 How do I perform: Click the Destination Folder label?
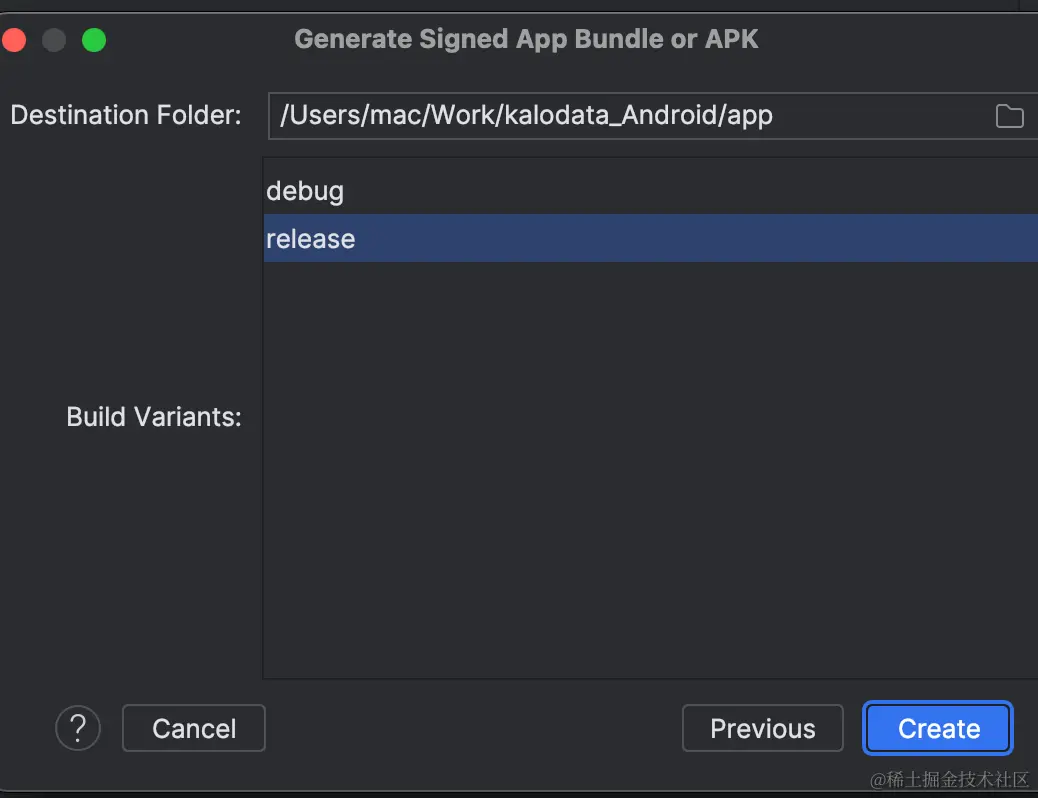tap(126, 115)
